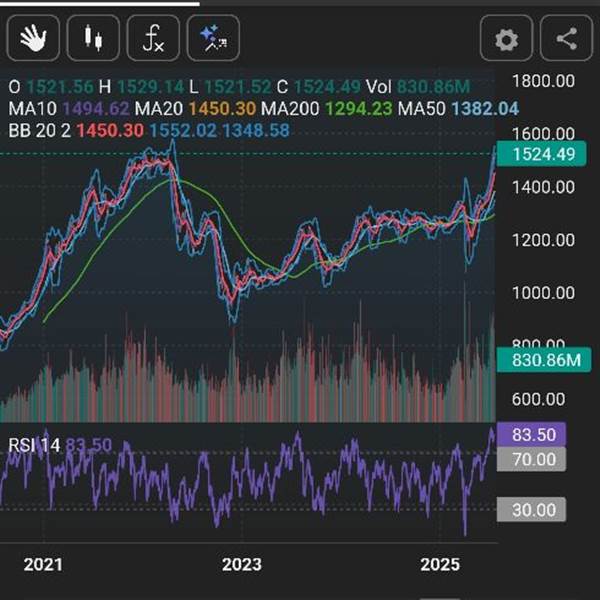This screenshot has height=600, width=600.
Task: Click the MA20 1450.30 indicator label
Action: 195,109
